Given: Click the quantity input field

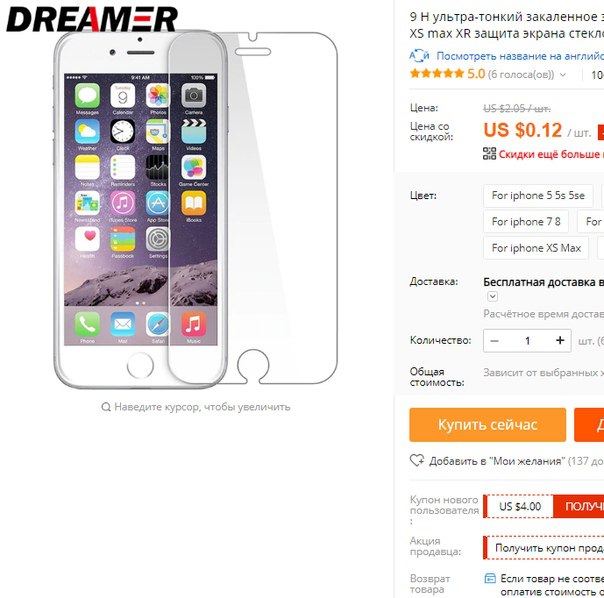Looking at the screenshot, I should click(x=527, y=341).
